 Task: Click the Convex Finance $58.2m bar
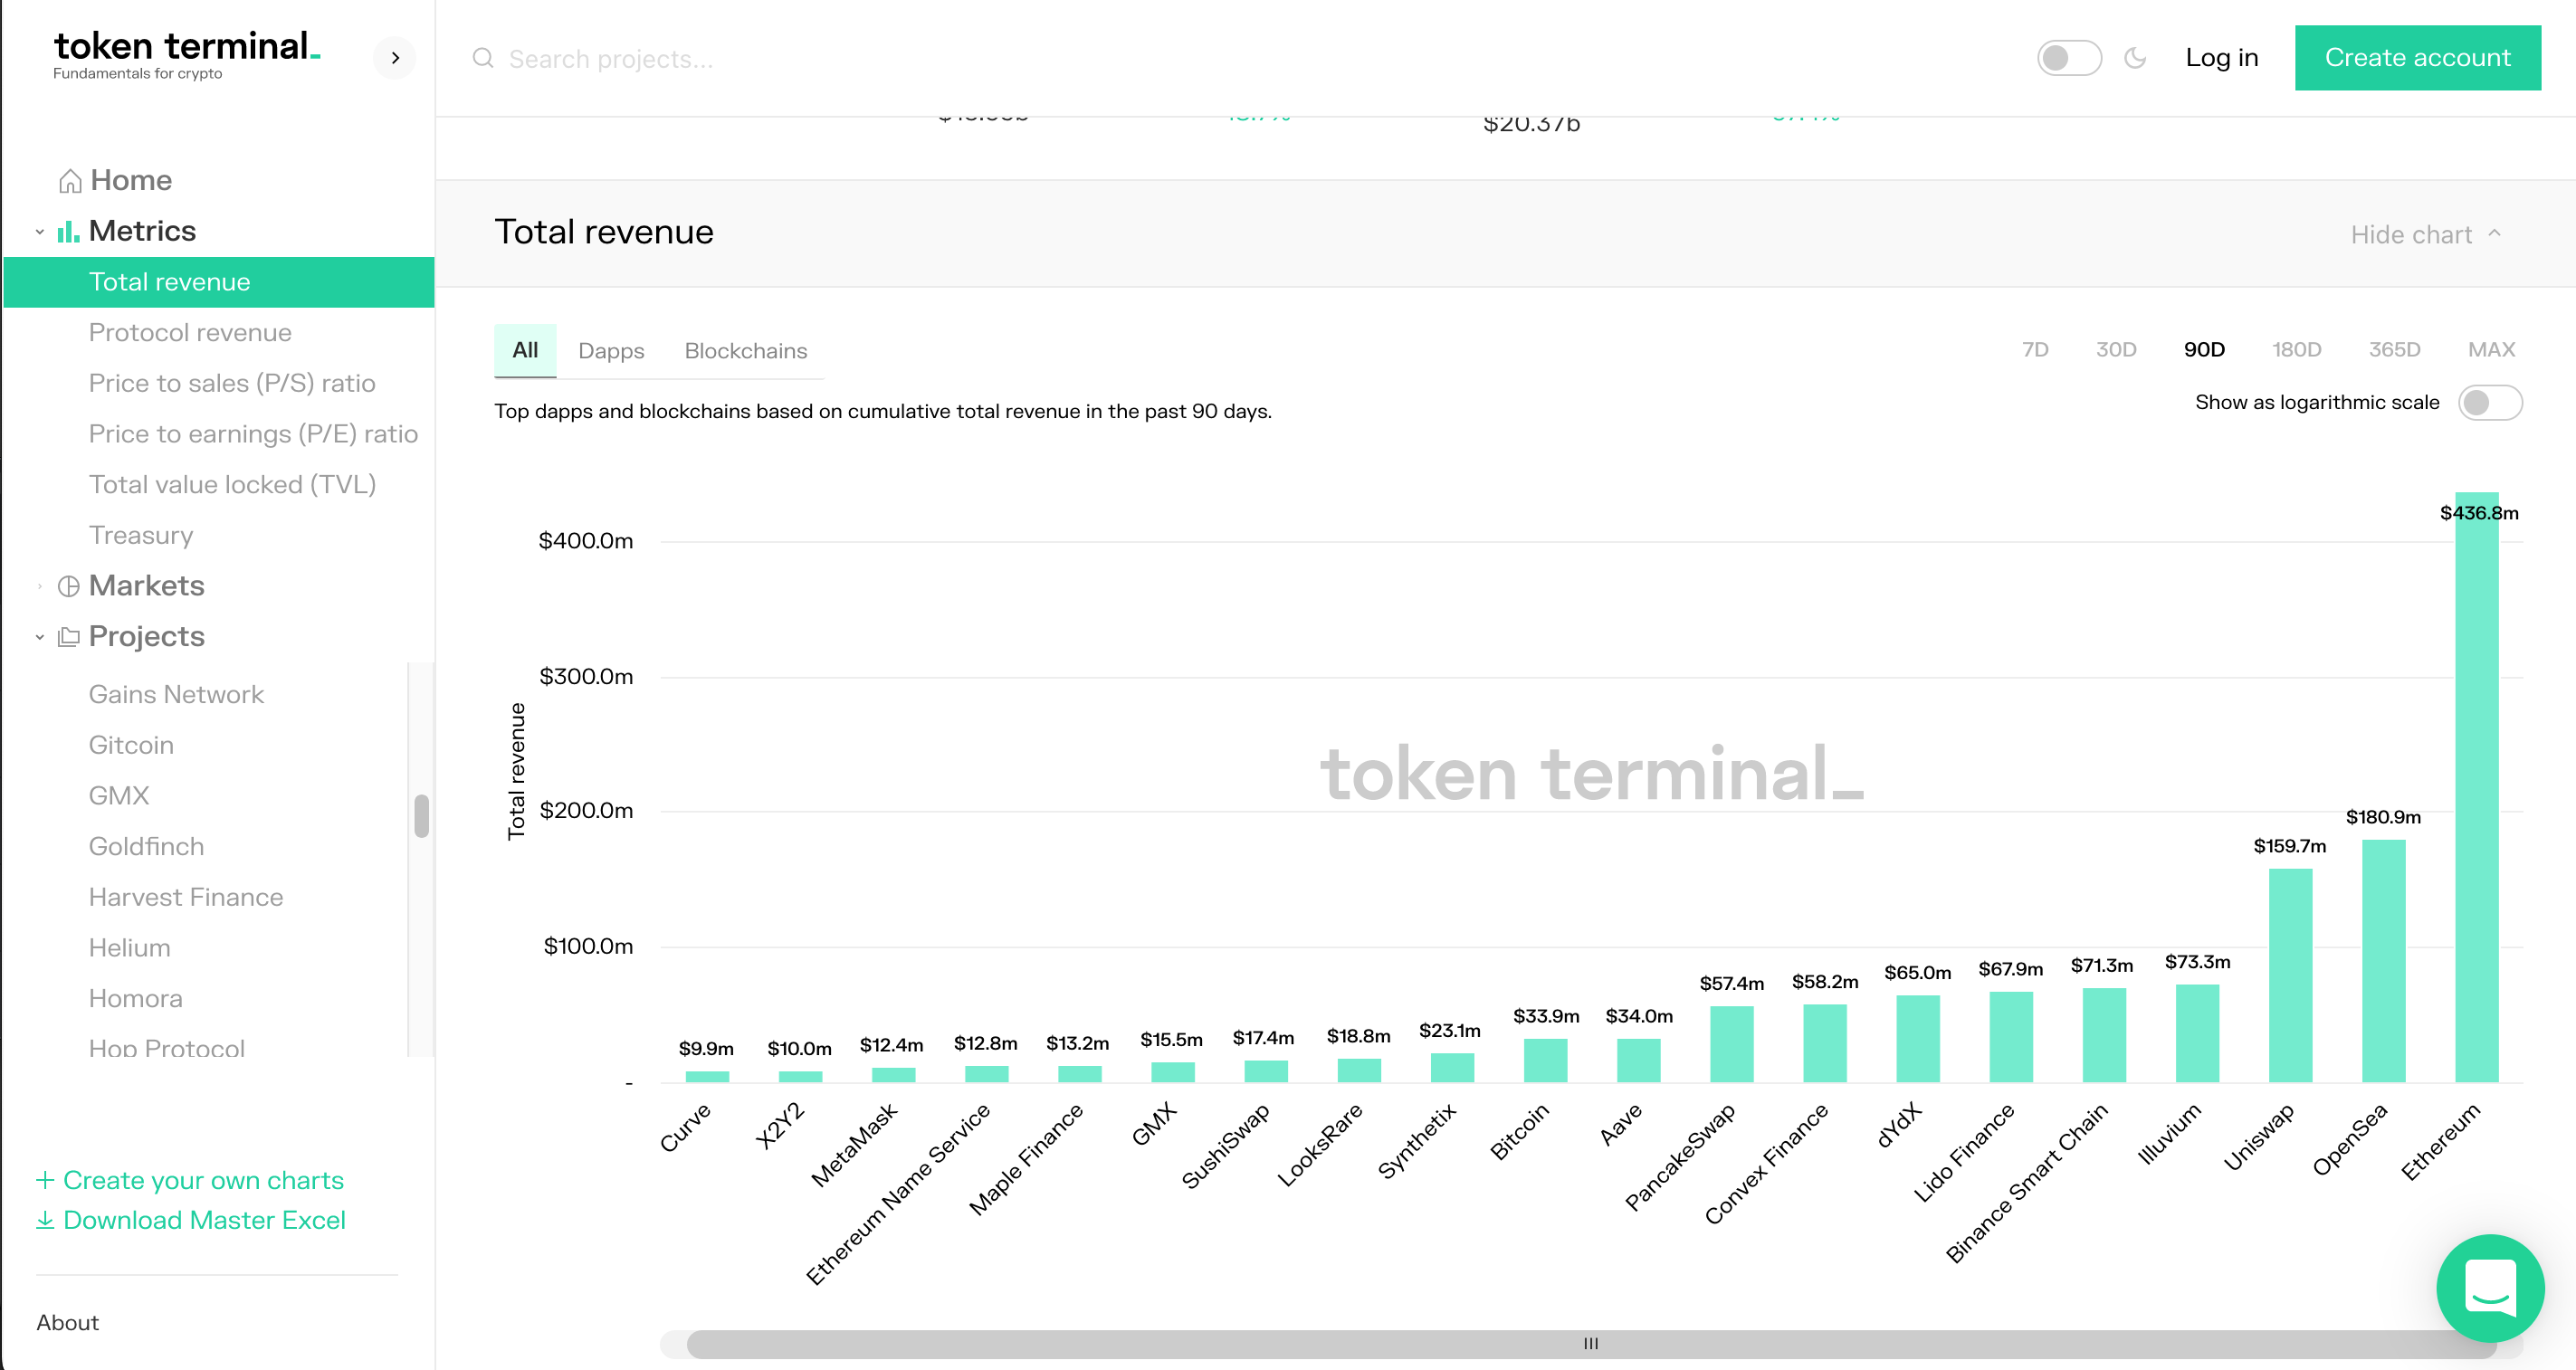(1825, 1043)
